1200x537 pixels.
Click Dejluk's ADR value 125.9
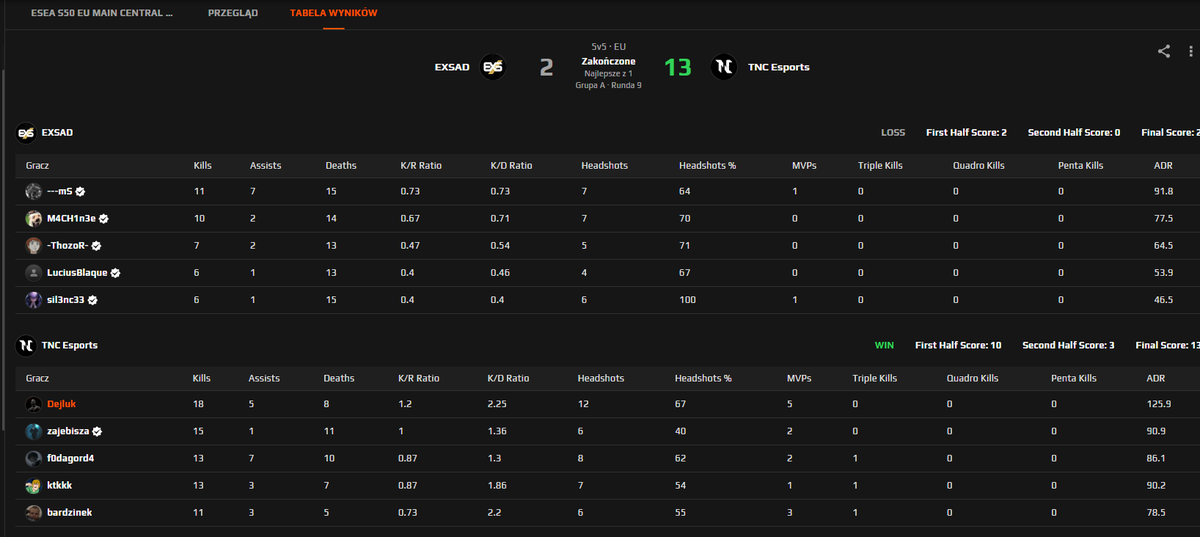(x=1158, y=404)
